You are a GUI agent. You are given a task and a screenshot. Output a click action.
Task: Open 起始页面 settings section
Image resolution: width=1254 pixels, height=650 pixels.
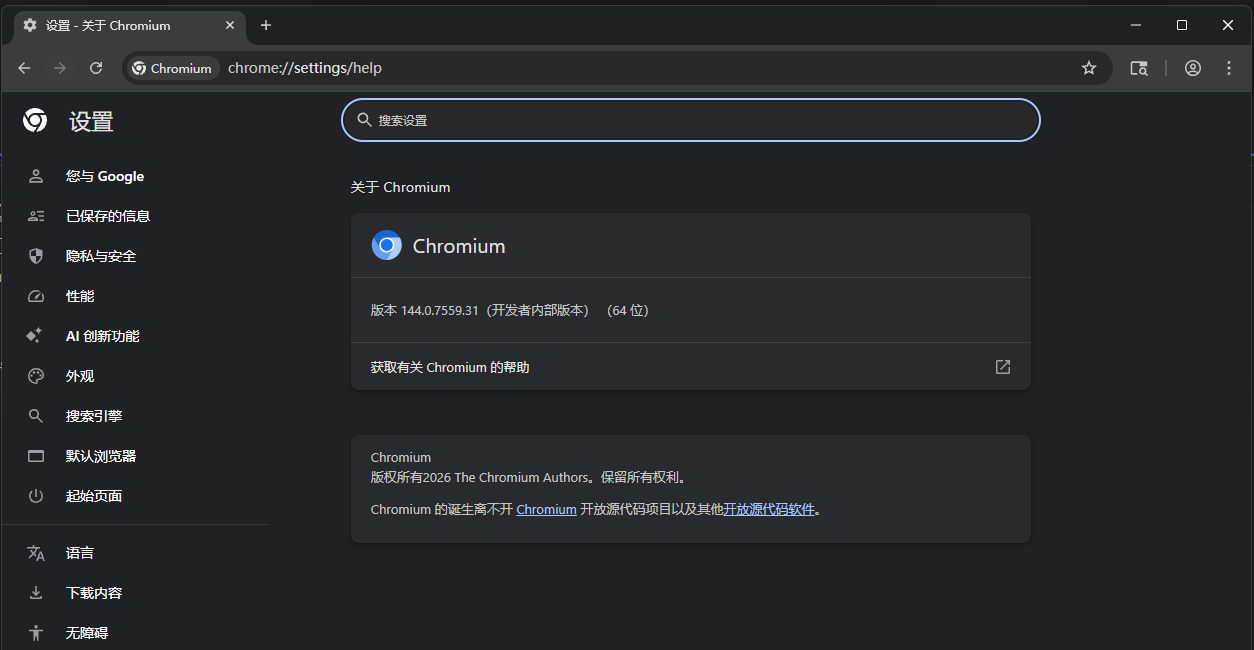coord(134,496)
